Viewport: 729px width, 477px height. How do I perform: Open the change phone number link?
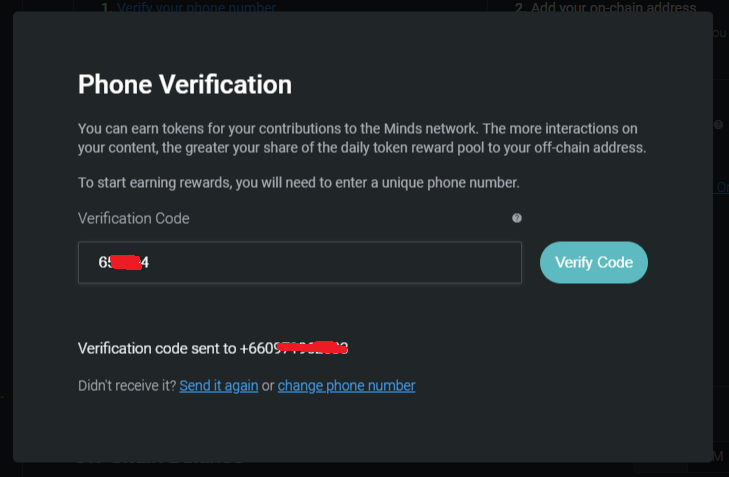pyautogui.click(x=346, y=386)
